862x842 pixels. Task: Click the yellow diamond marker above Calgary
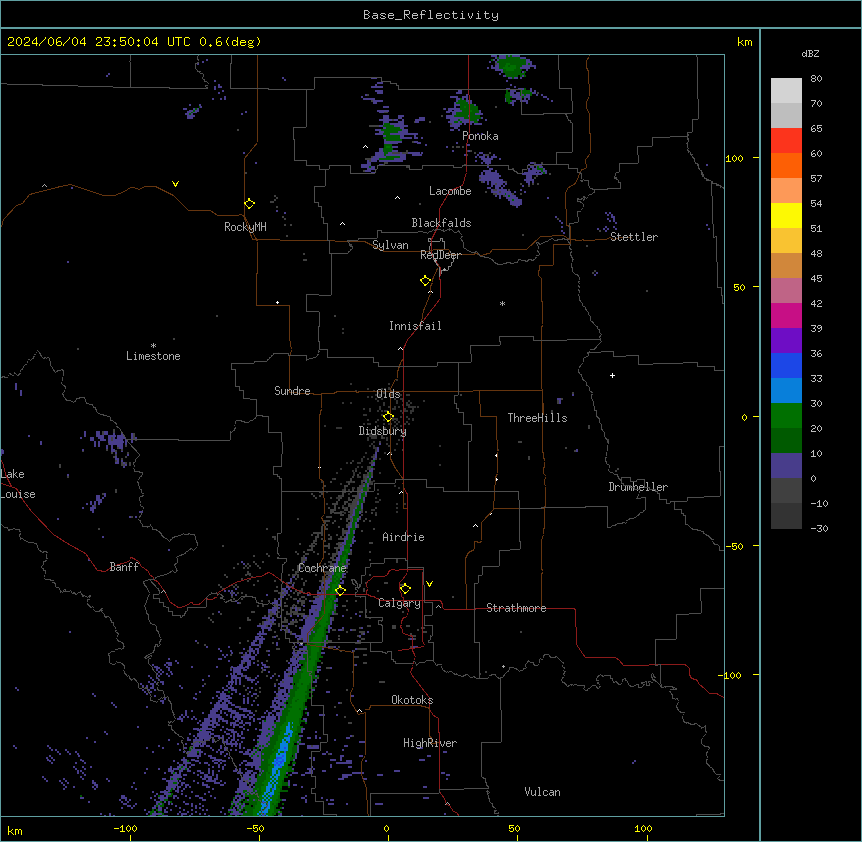pyautogui.click(x=405, y=589)
